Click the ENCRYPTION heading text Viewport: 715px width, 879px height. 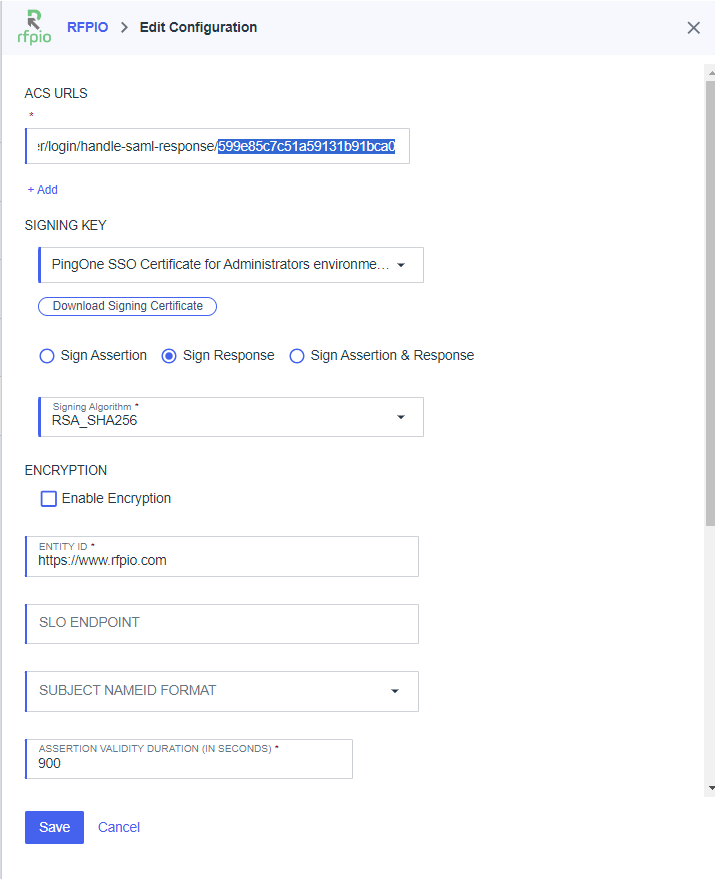tap(66, 470)
